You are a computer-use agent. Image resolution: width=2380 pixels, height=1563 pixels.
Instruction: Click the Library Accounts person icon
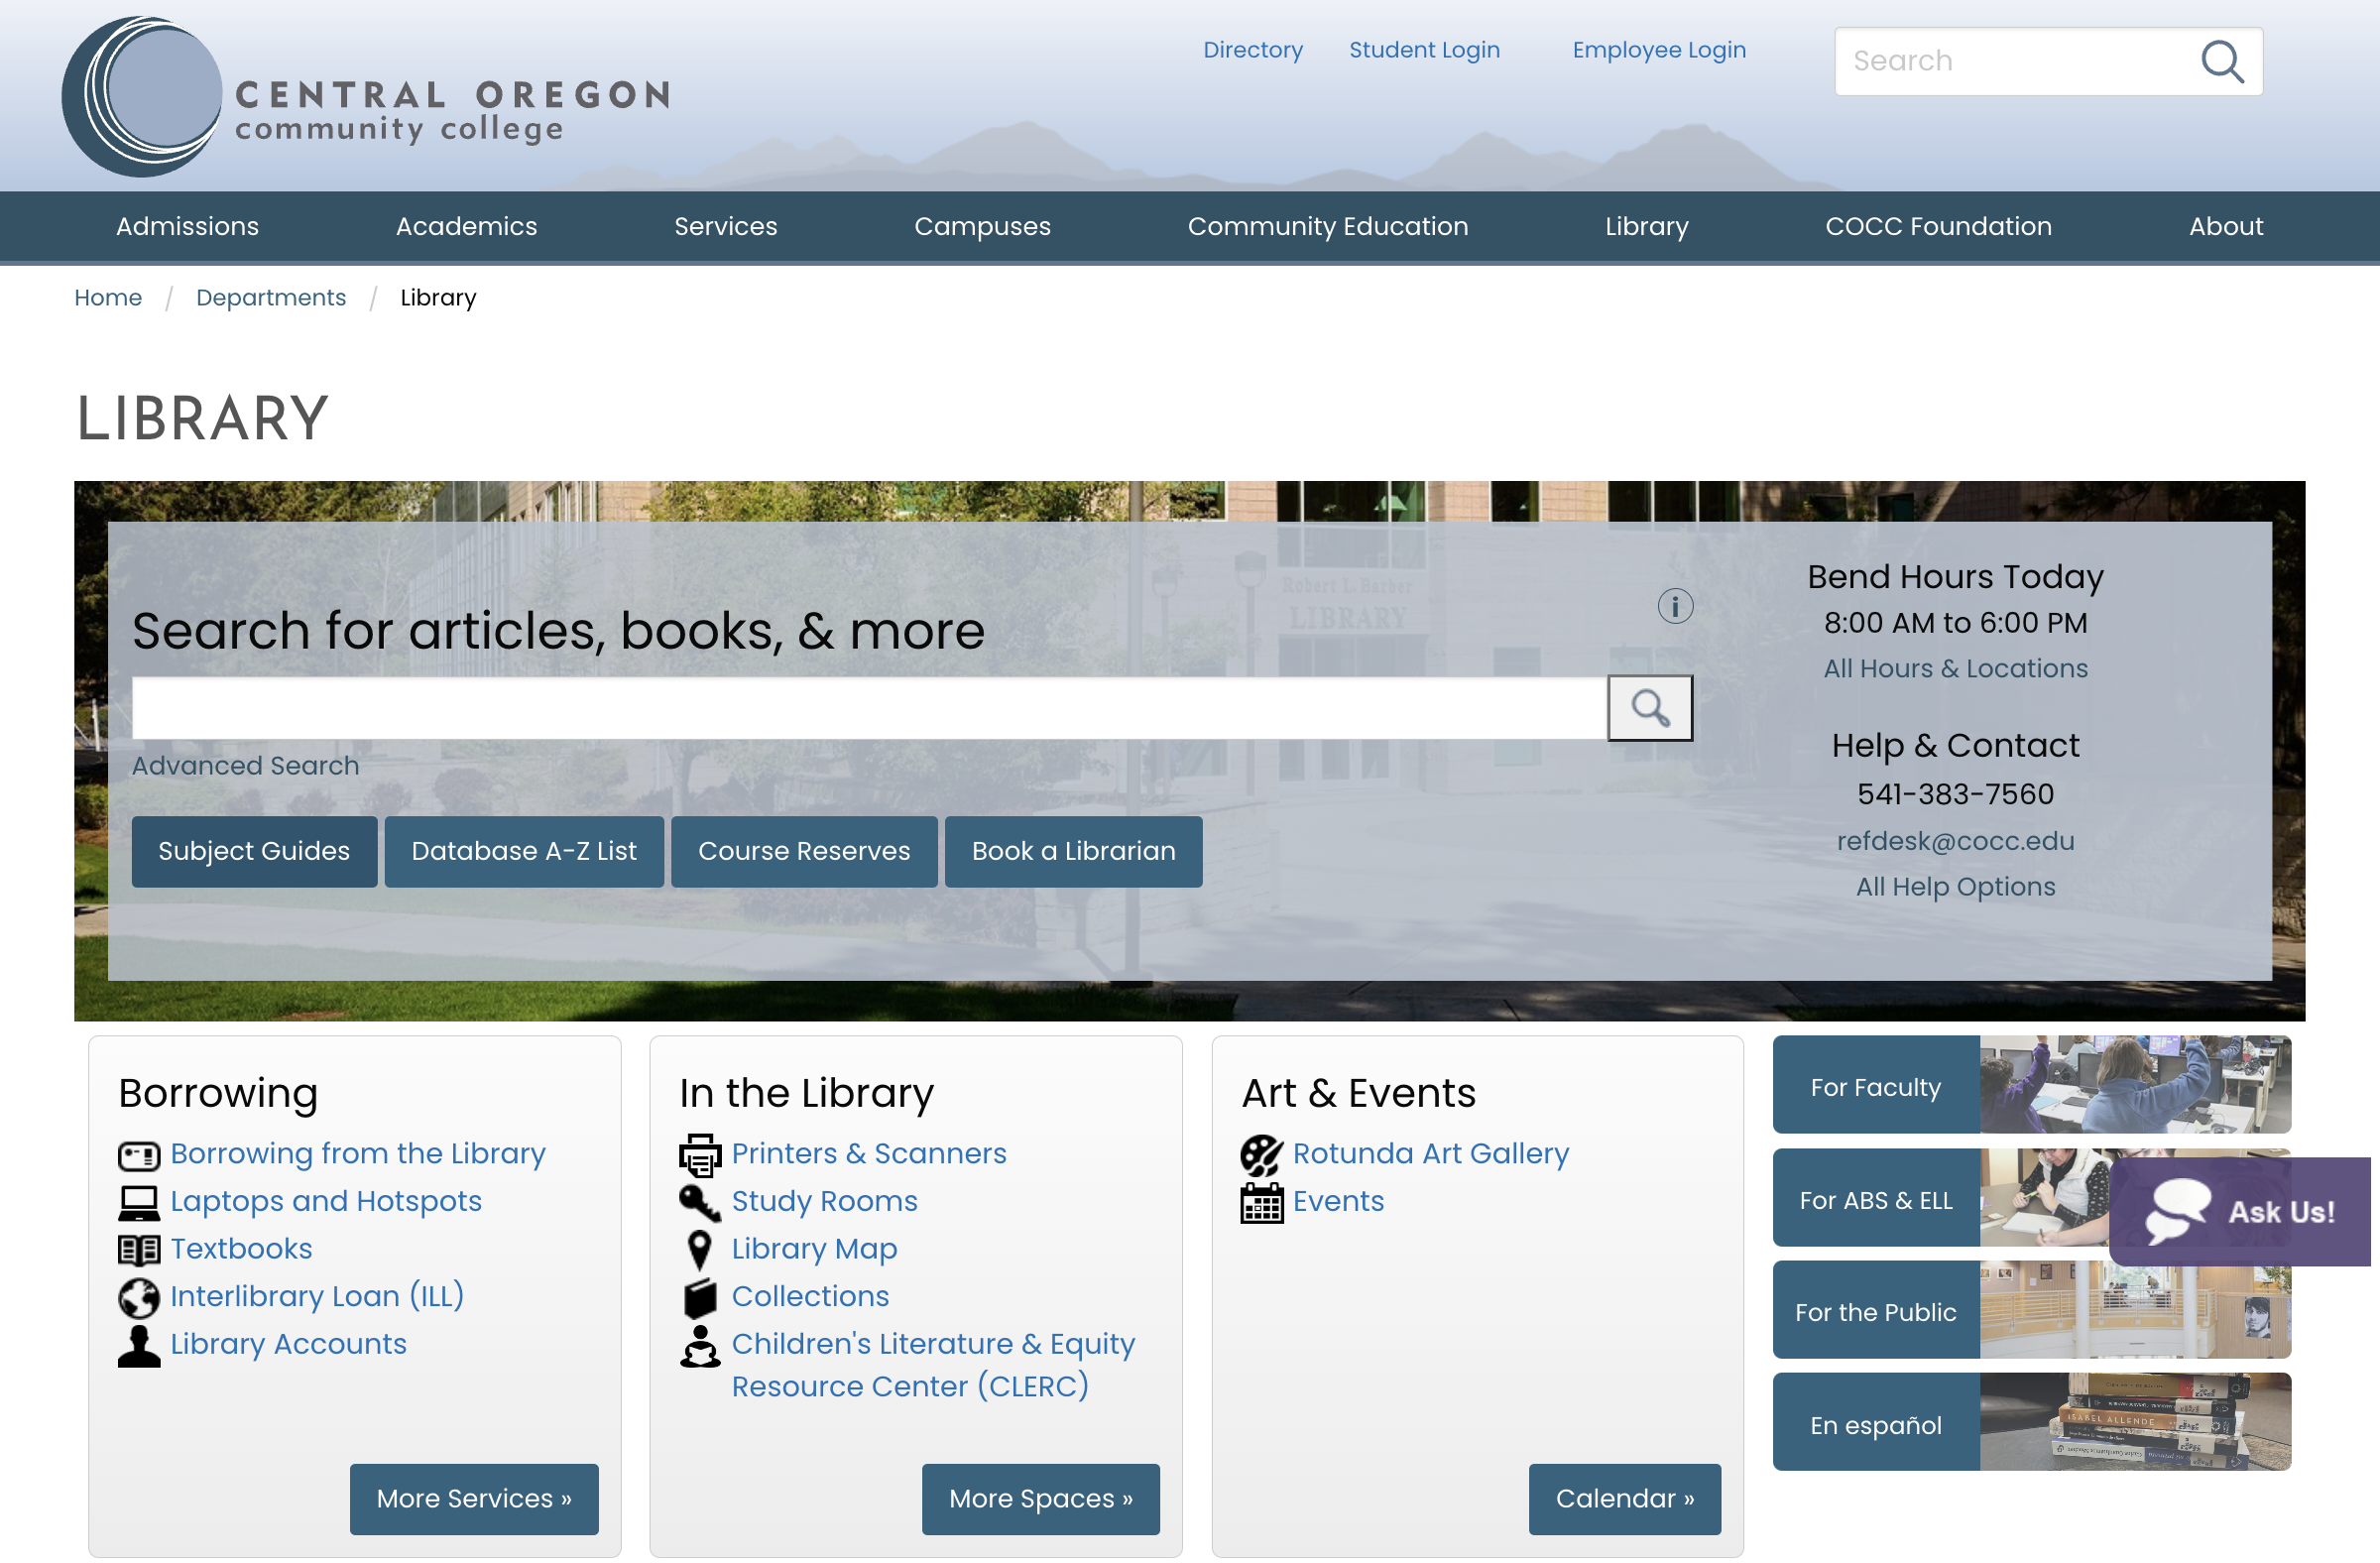[138, 1343]
